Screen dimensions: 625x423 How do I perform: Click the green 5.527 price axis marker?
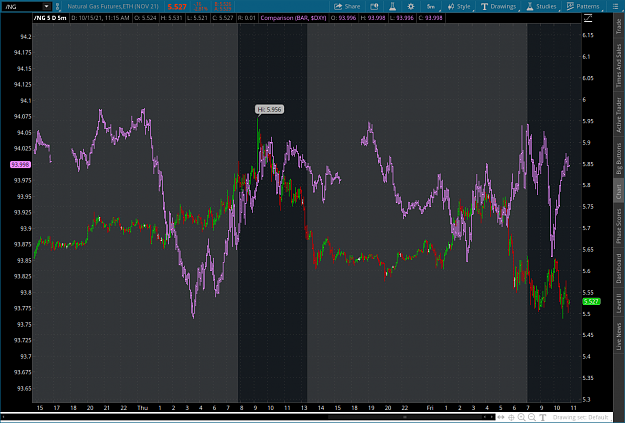click(x=591, y=301)
